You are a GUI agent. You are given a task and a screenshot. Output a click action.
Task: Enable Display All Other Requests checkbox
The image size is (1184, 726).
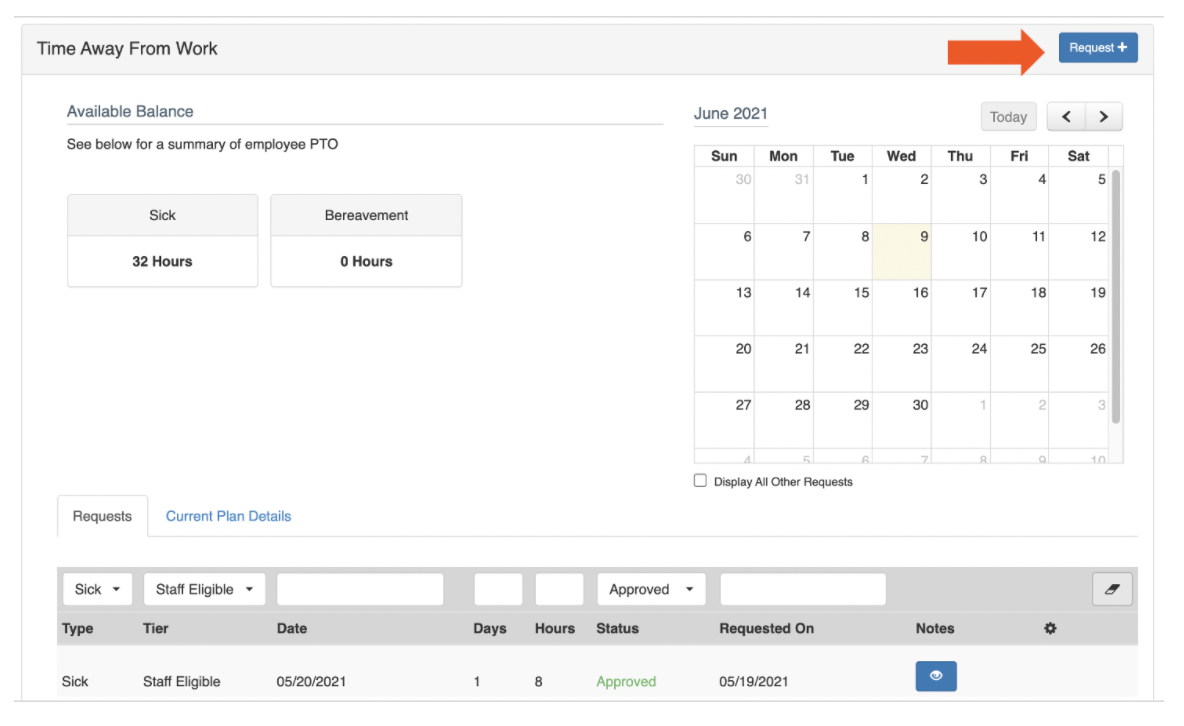[701, 481]
